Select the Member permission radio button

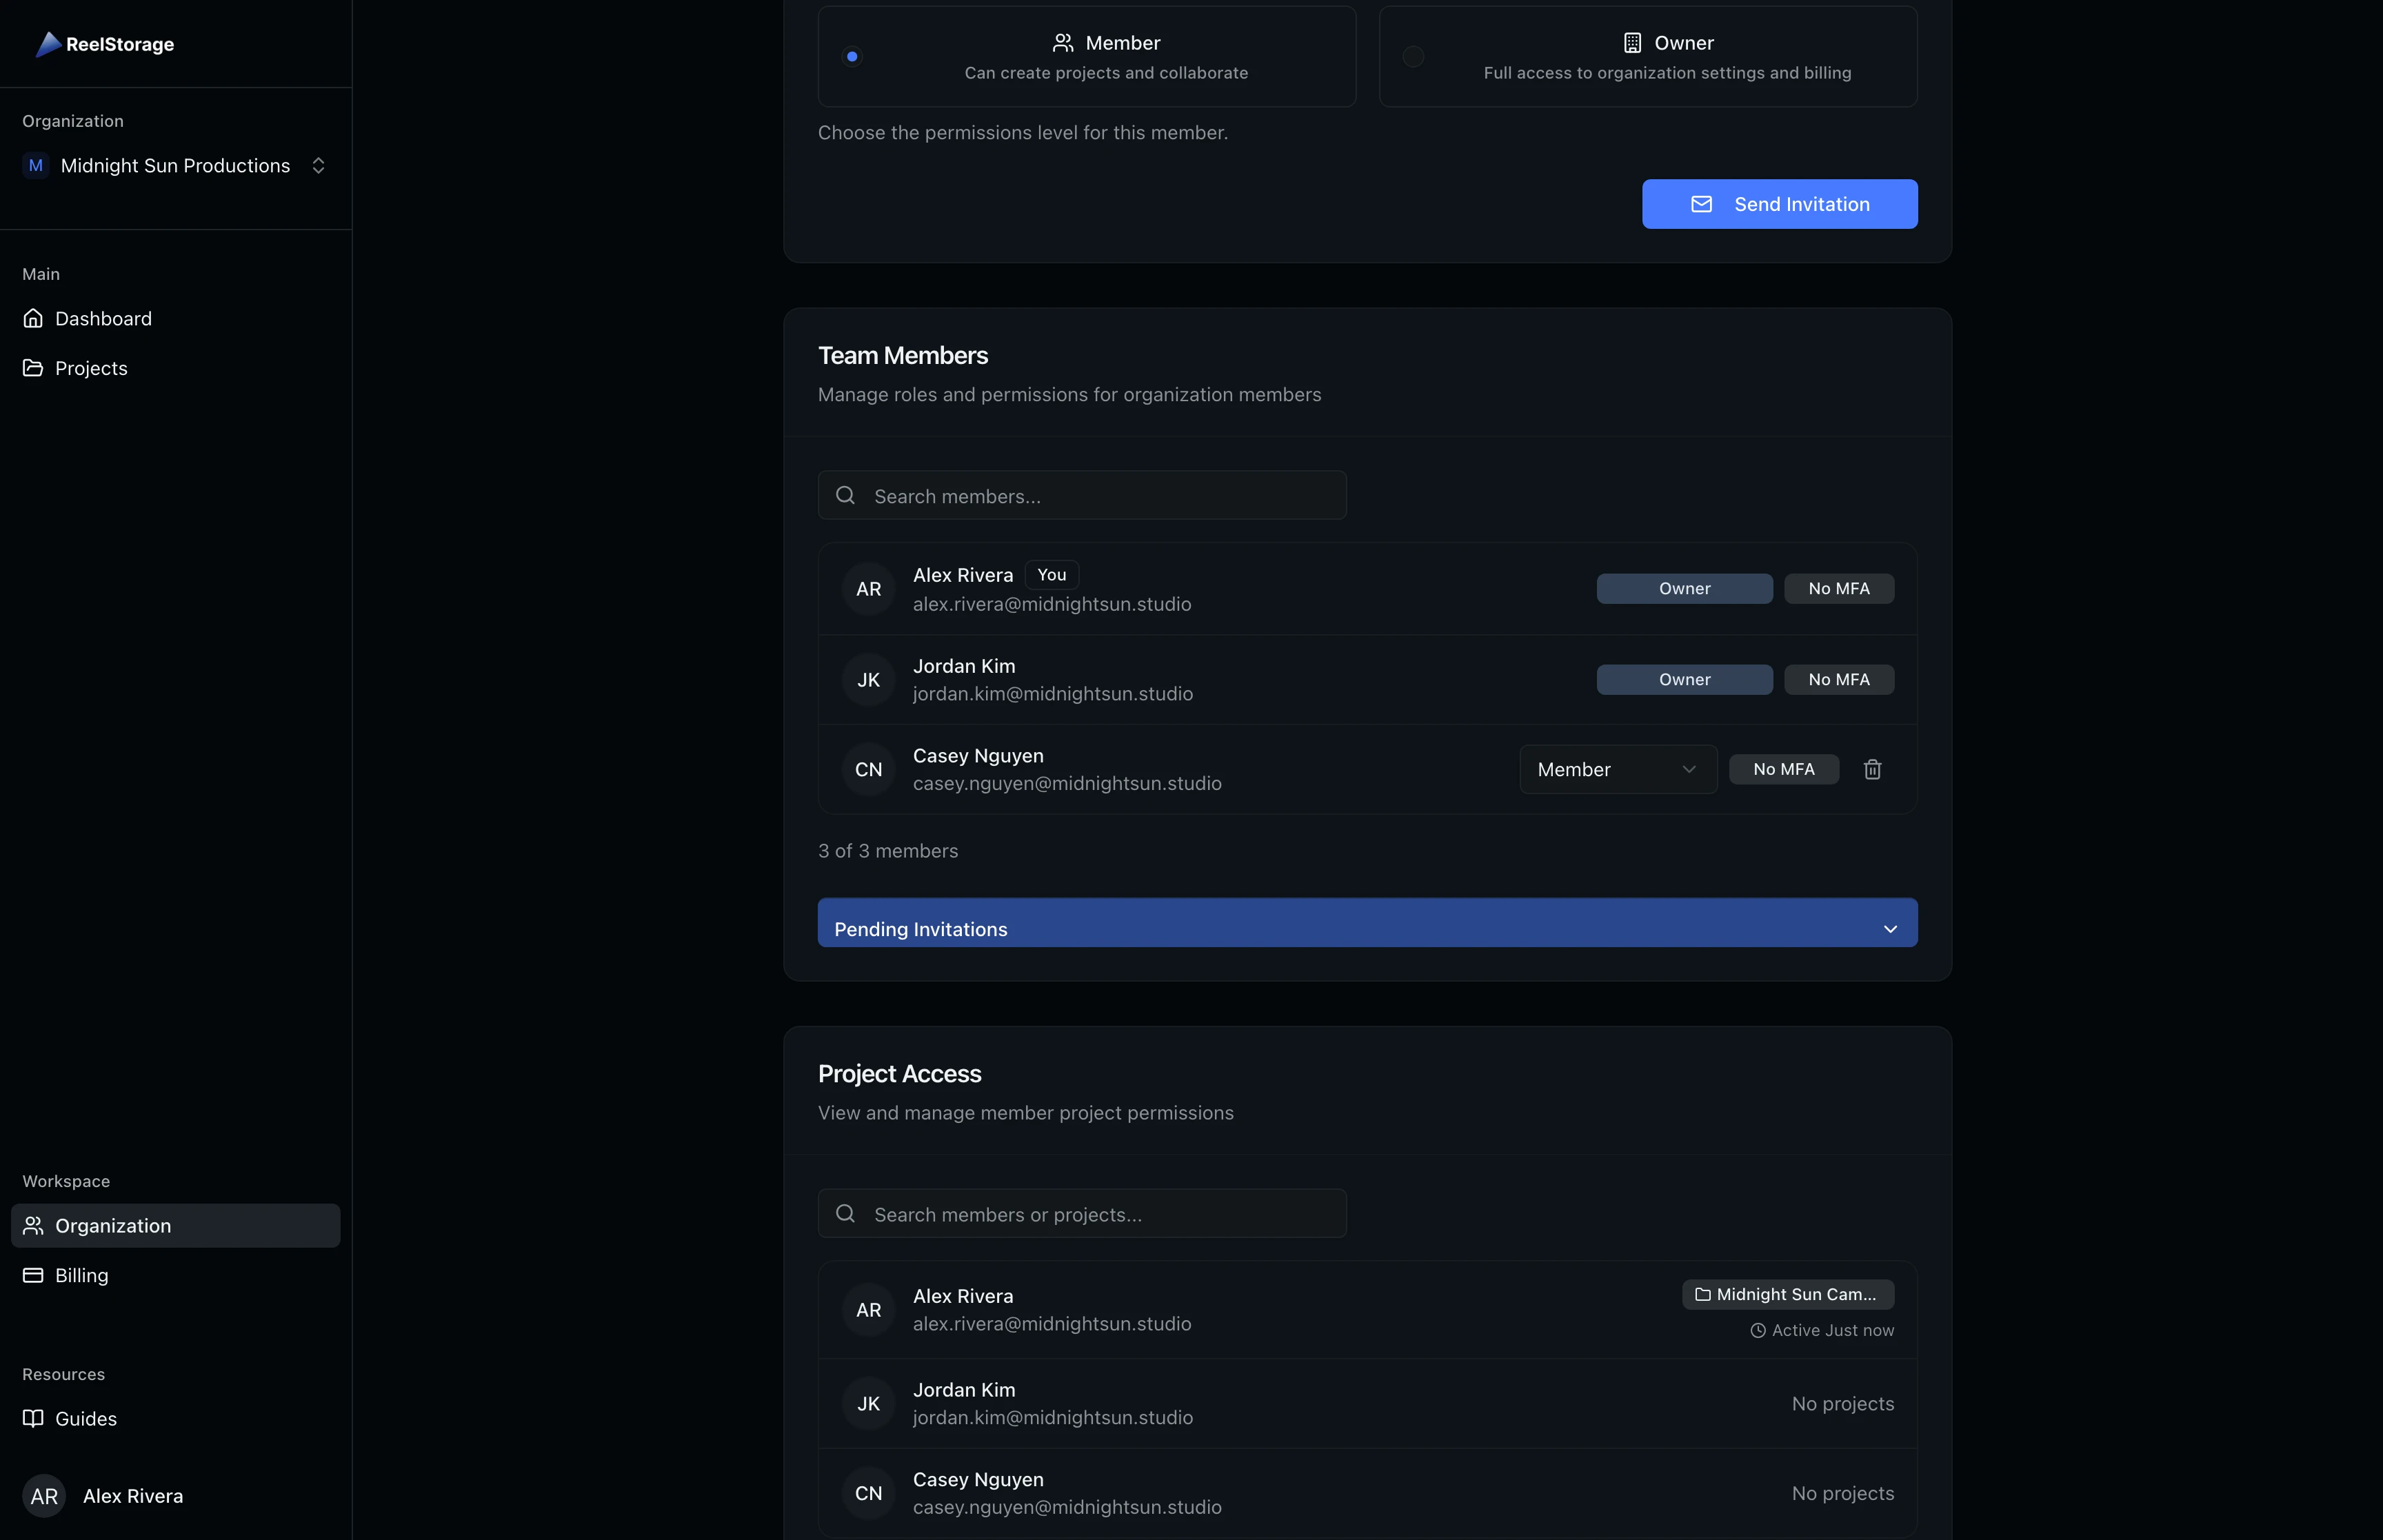851,56
